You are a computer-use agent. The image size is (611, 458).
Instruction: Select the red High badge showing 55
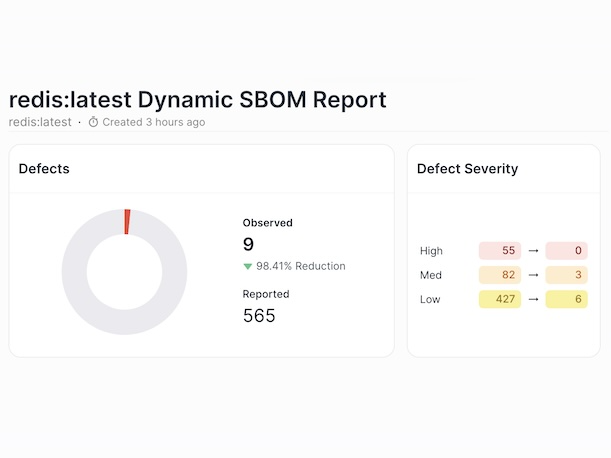point(500,251)
